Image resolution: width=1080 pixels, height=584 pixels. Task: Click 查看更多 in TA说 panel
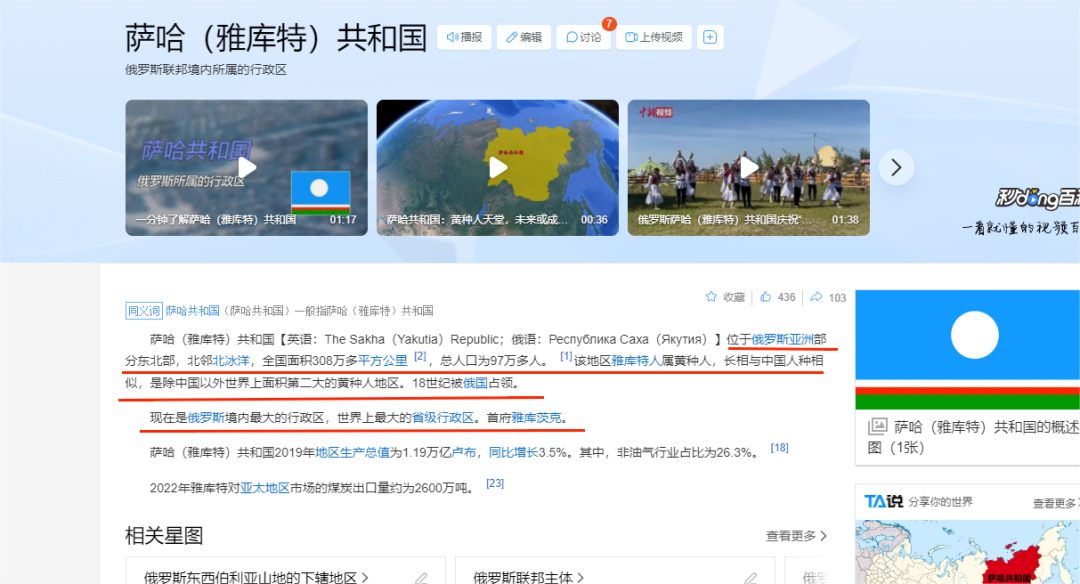(1056, 503)
